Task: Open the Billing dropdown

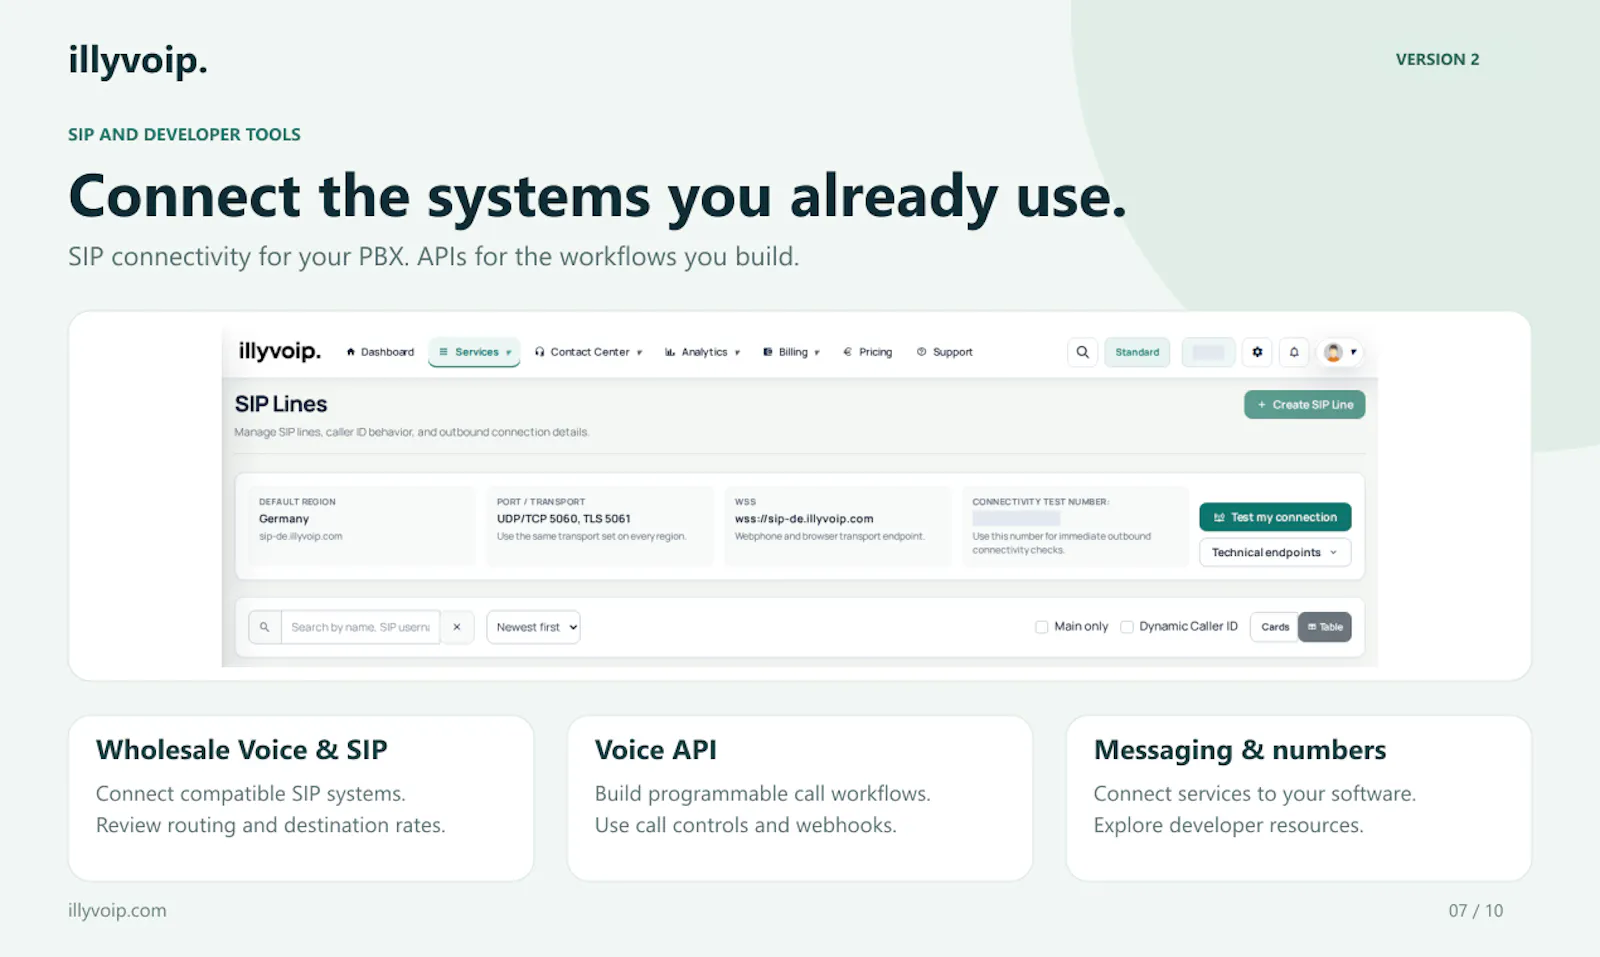Action: (x=792, y=352)
